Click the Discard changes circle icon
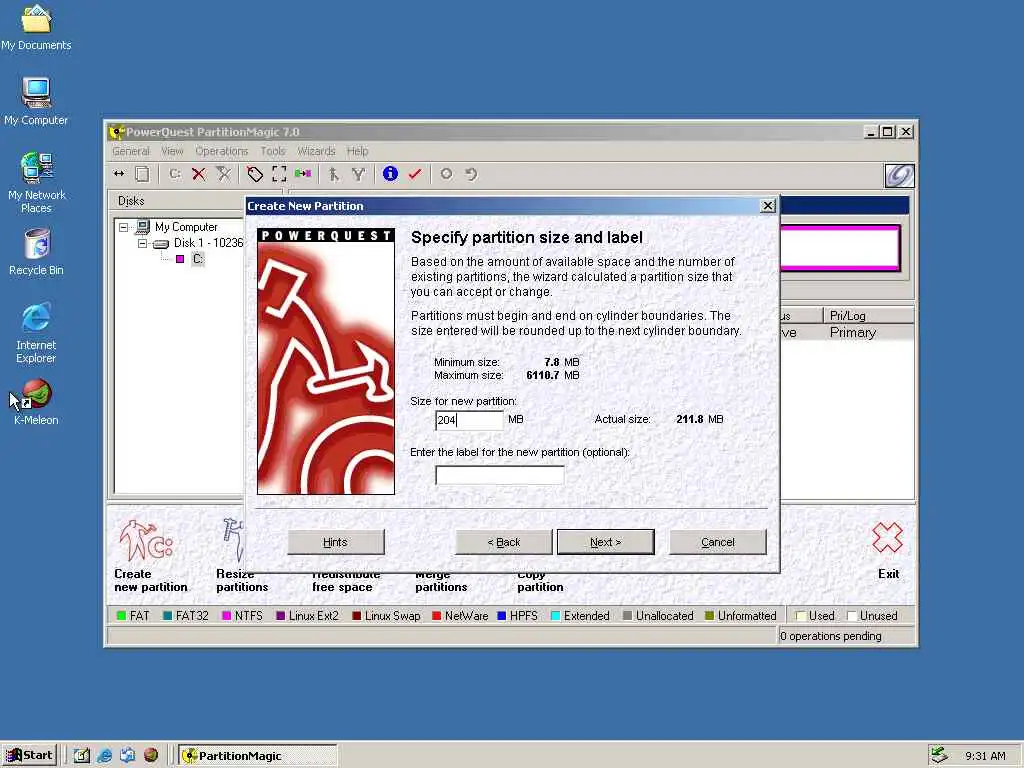The image size is (1024, 768). (x=446, y=174)
